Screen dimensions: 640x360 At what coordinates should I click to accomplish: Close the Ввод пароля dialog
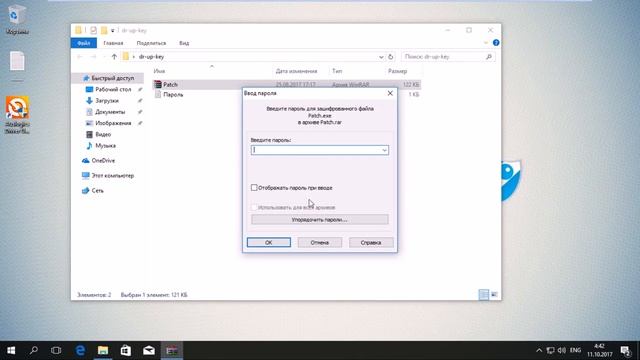tap(390, 93)
